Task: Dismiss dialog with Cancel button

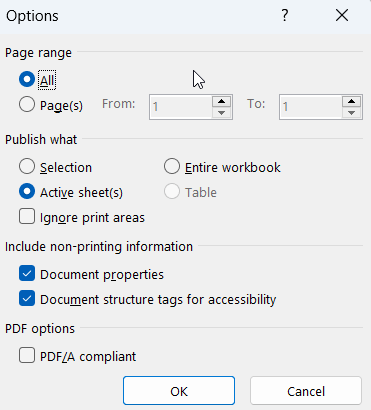Action: coord(306,391)
